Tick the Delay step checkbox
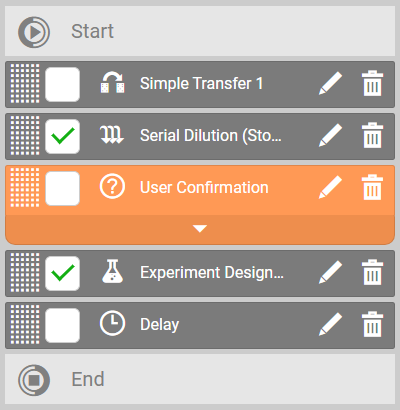The image size is (400, 410). coord(62,325)
